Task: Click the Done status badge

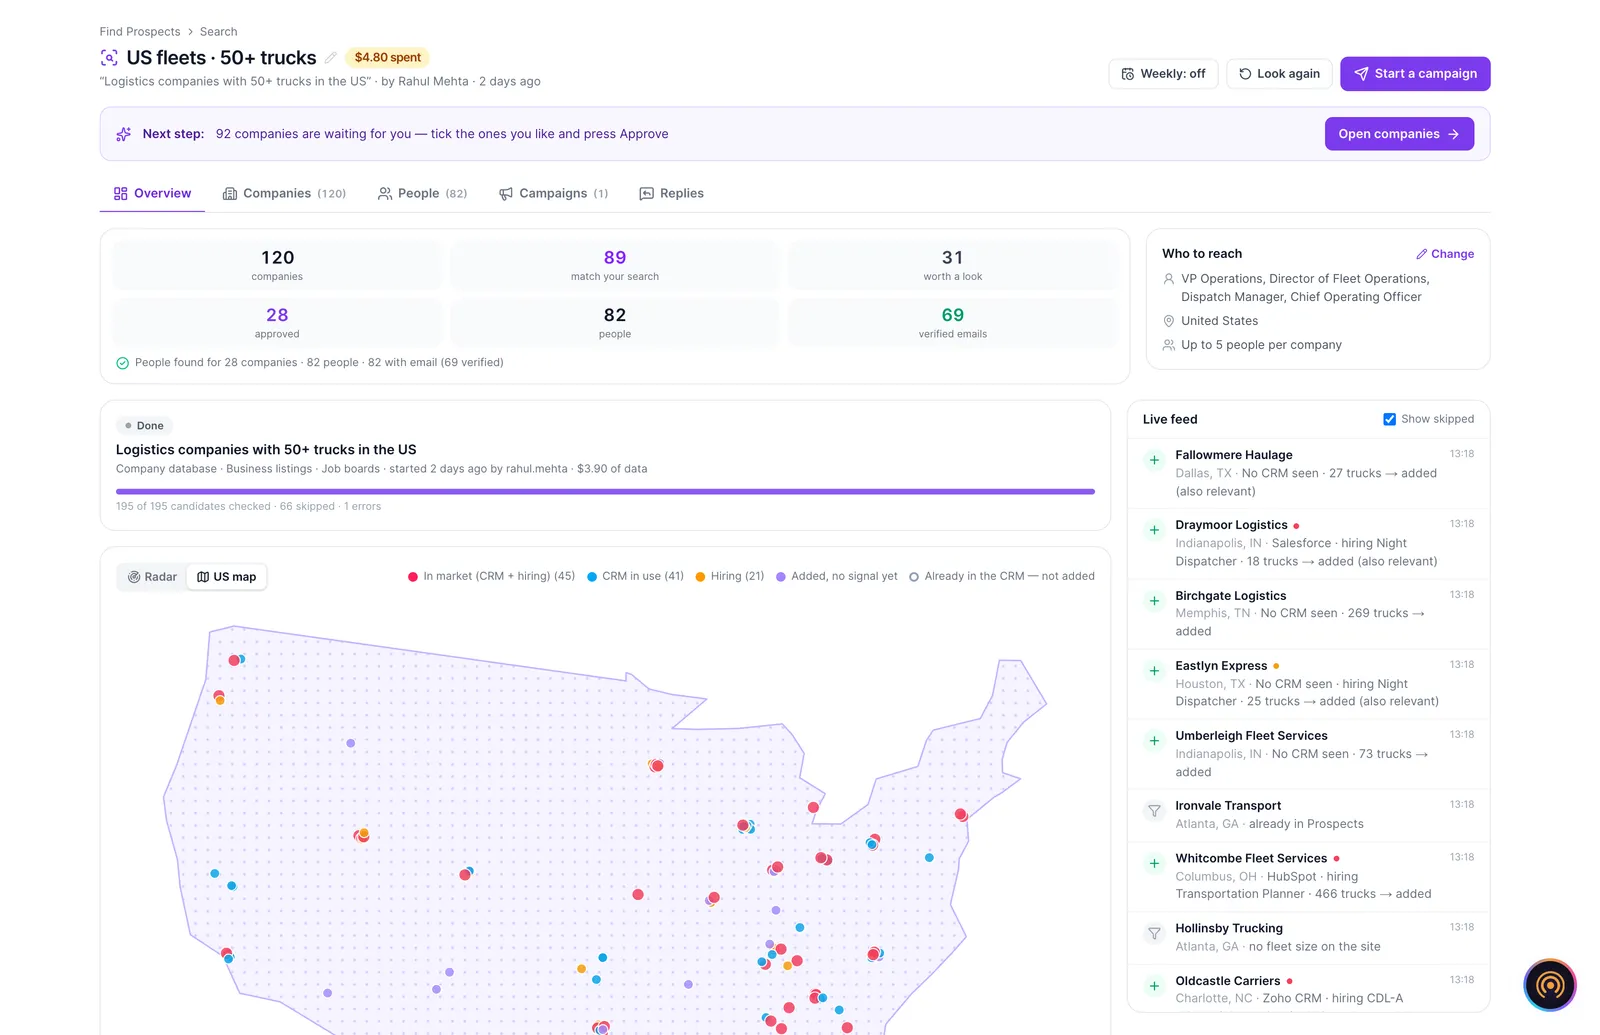Action: [144, 426]
